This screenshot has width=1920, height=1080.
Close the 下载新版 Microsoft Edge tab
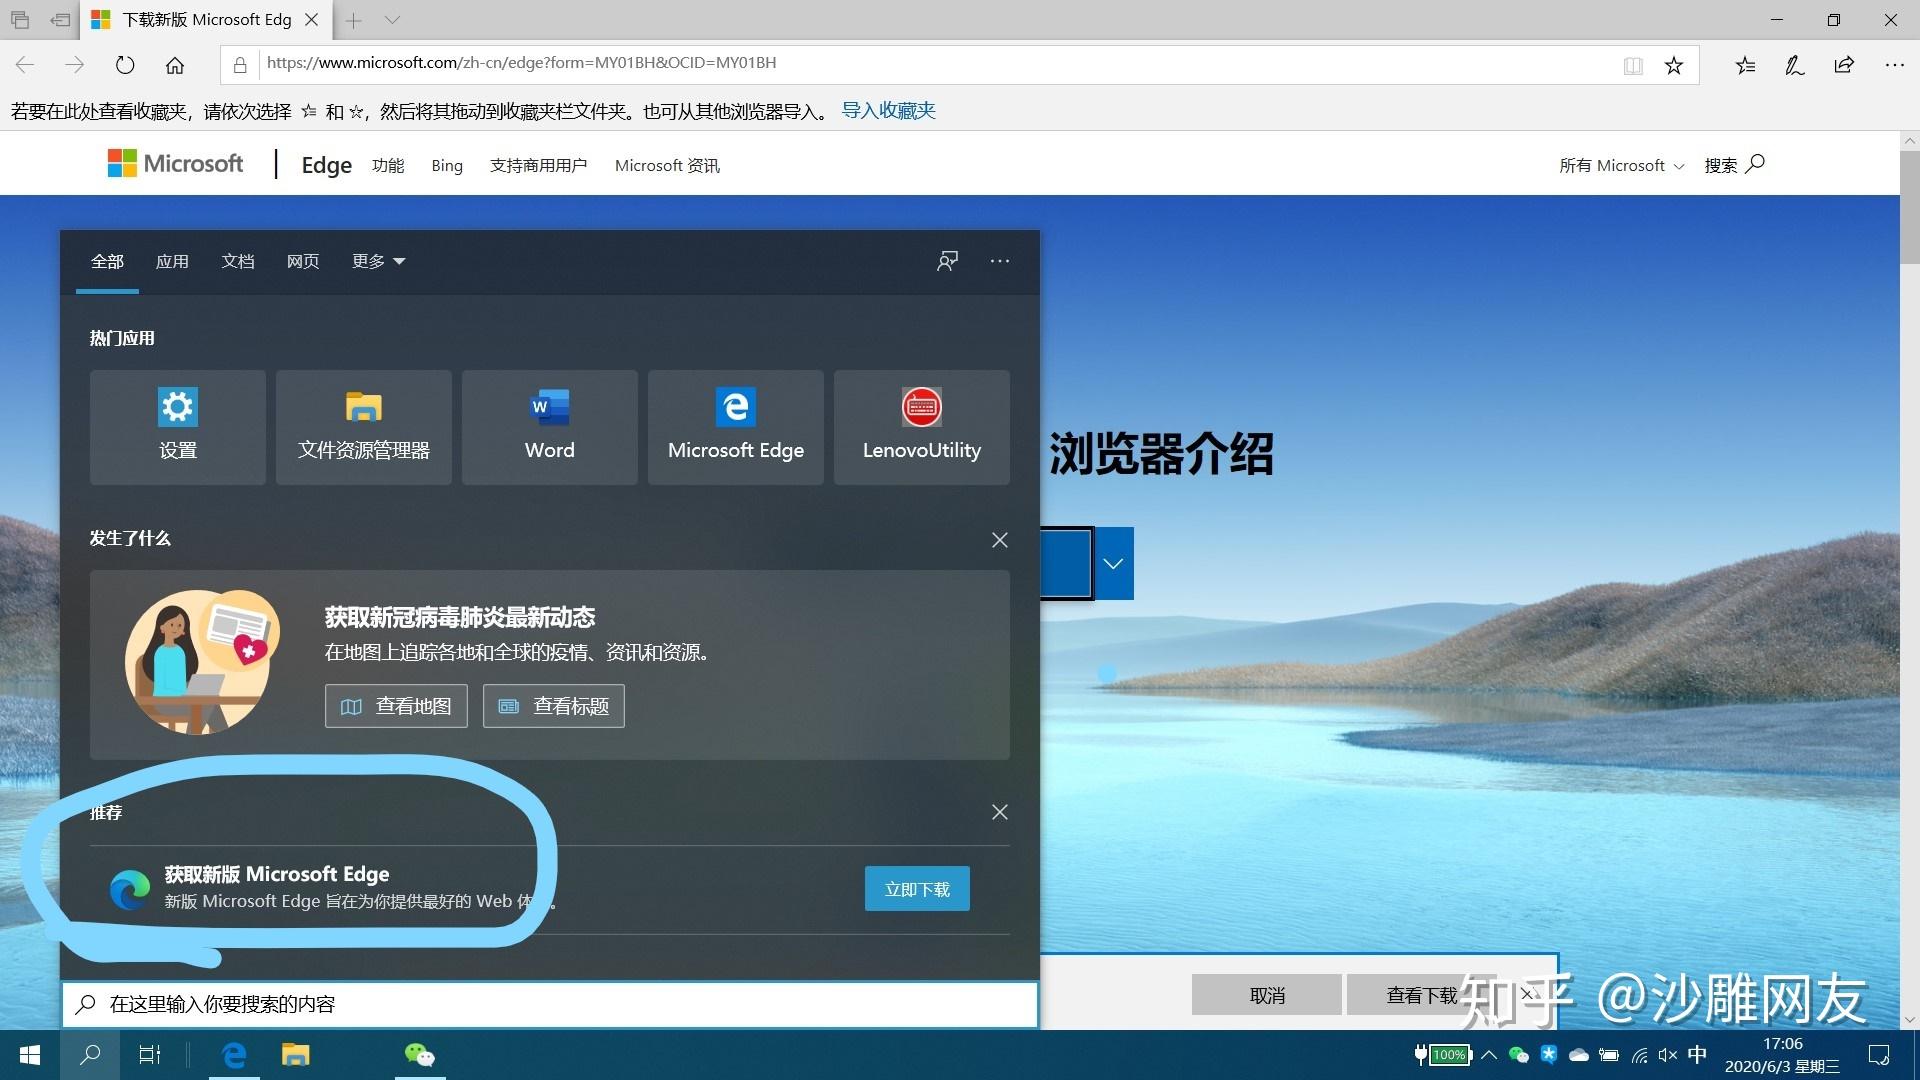[311, 20]
